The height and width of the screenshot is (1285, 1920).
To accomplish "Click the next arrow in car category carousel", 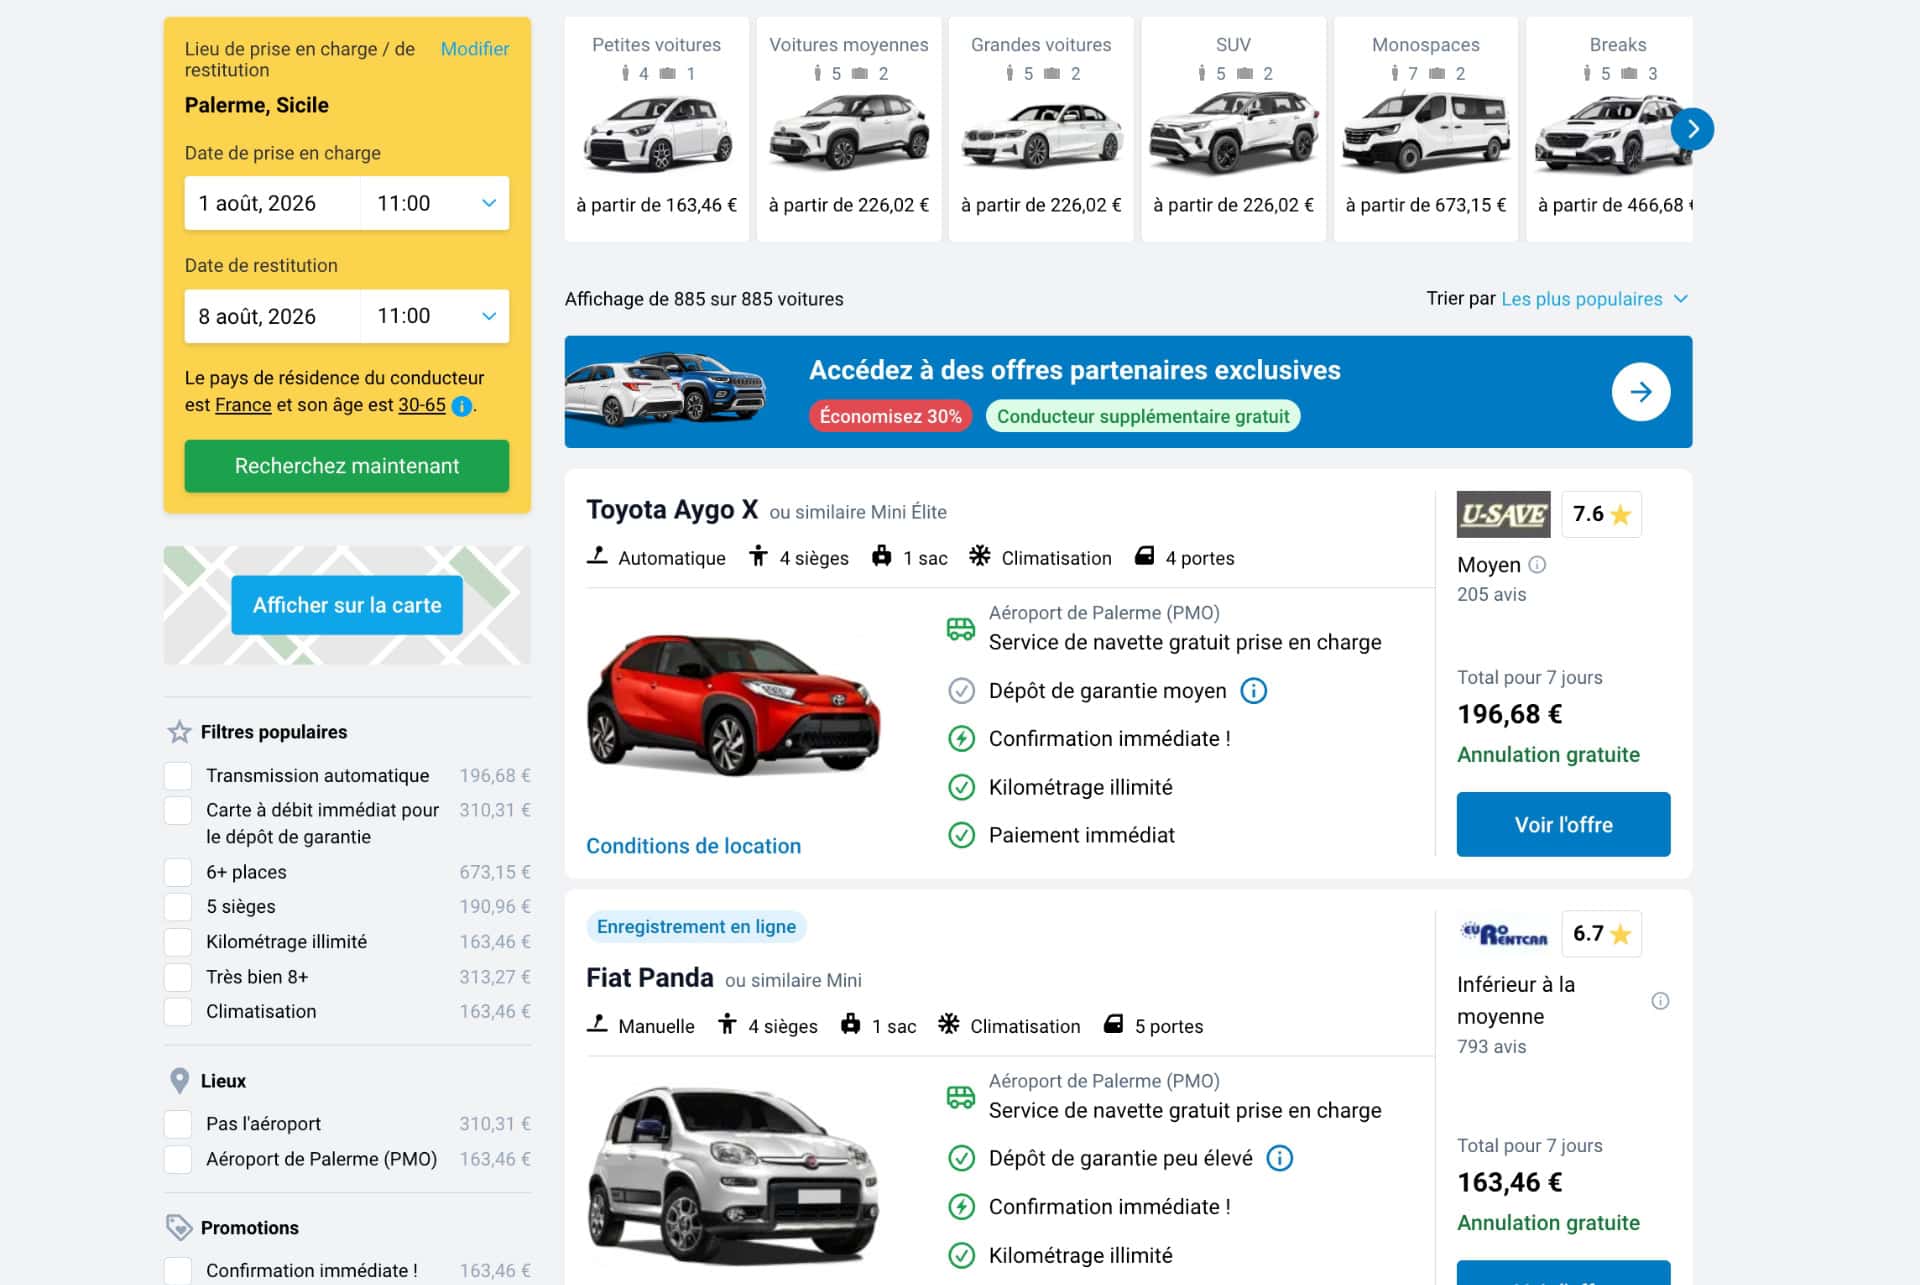I will pyautogui.click(x=1692, y=129).
